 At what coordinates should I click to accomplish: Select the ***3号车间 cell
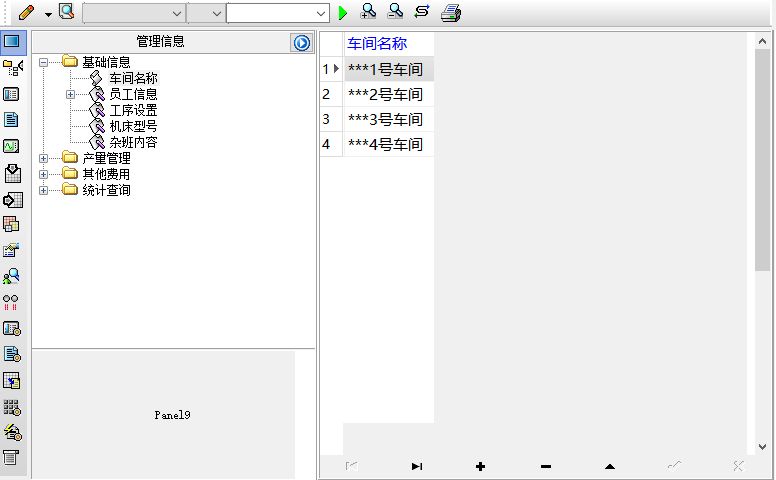388,119
